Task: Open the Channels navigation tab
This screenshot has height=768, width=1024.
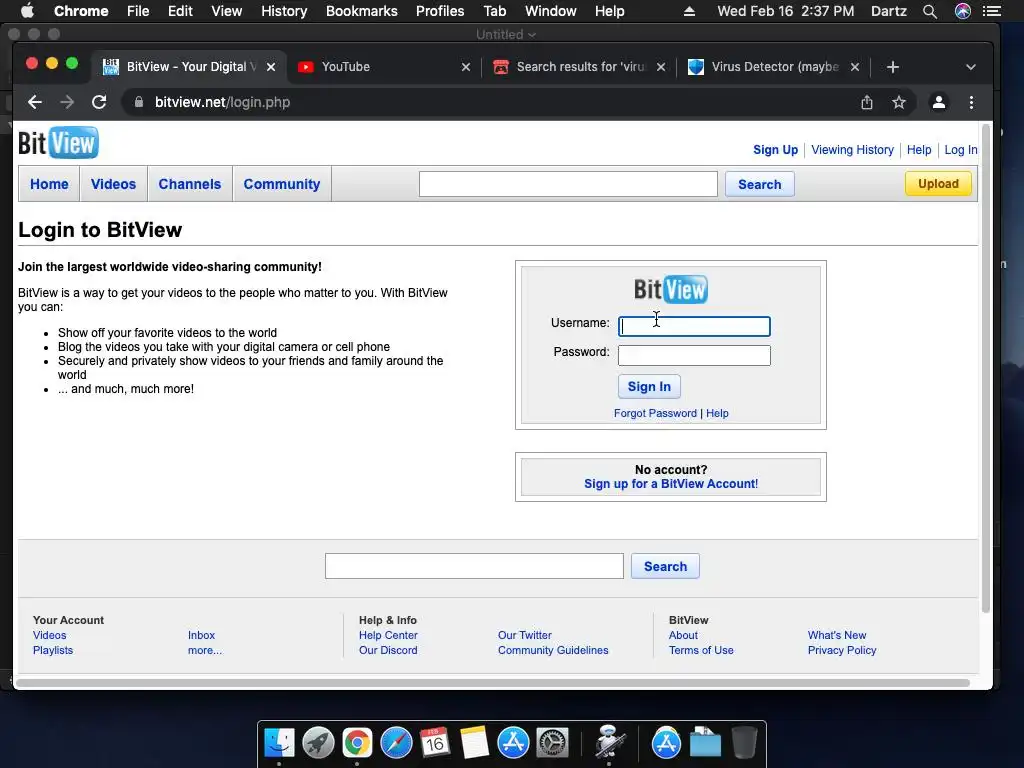Action: (189, 184)
